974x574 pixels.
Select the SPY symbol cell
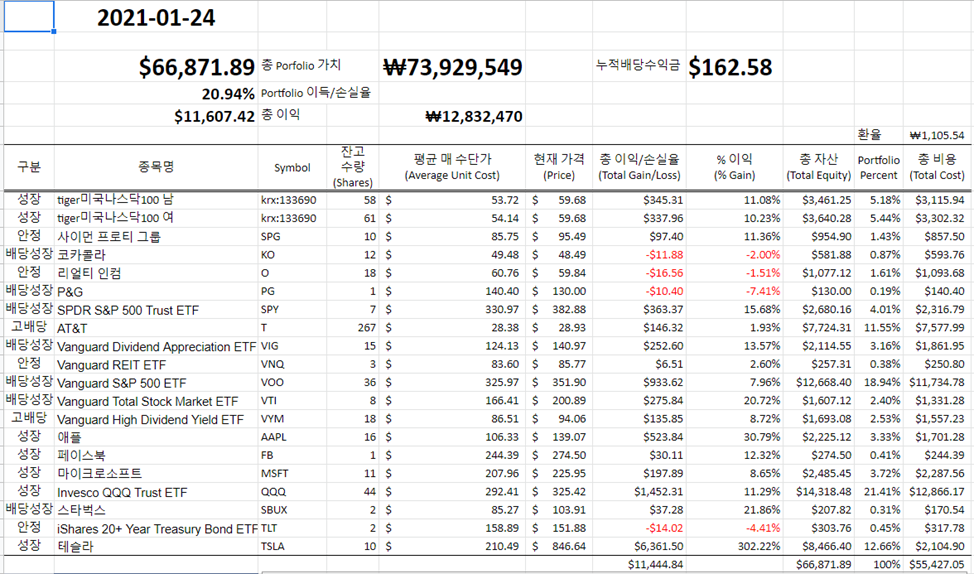click(292, 309)
